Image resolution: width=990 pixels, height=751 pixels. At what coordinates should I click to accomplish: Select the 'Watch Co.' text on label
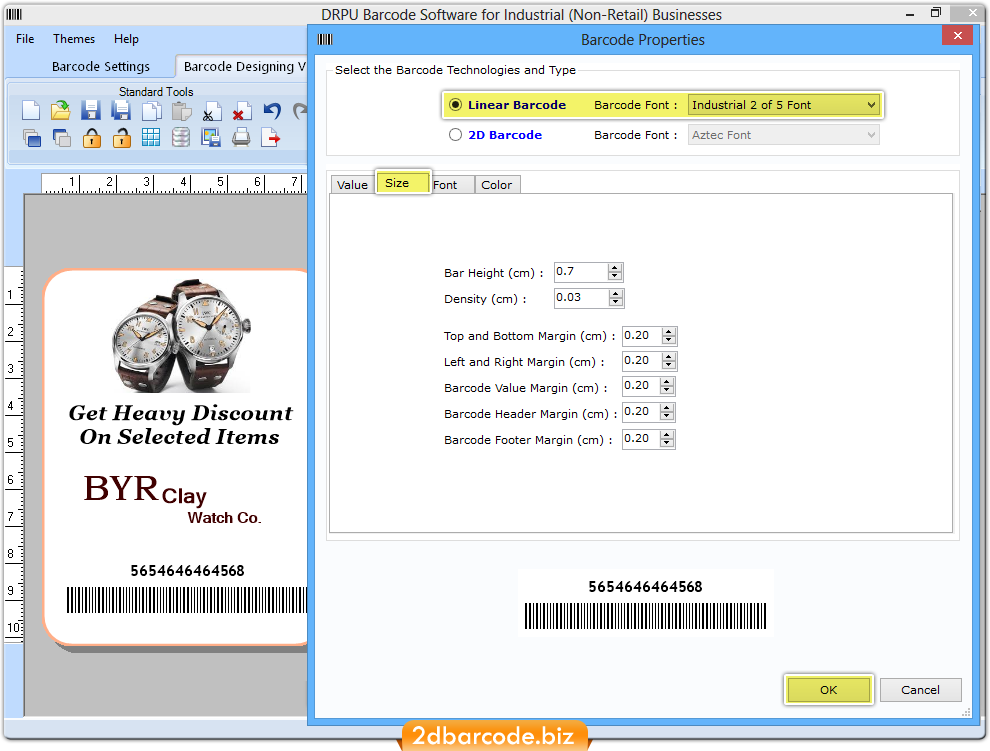pyautogui.click(x=224, y=518)
